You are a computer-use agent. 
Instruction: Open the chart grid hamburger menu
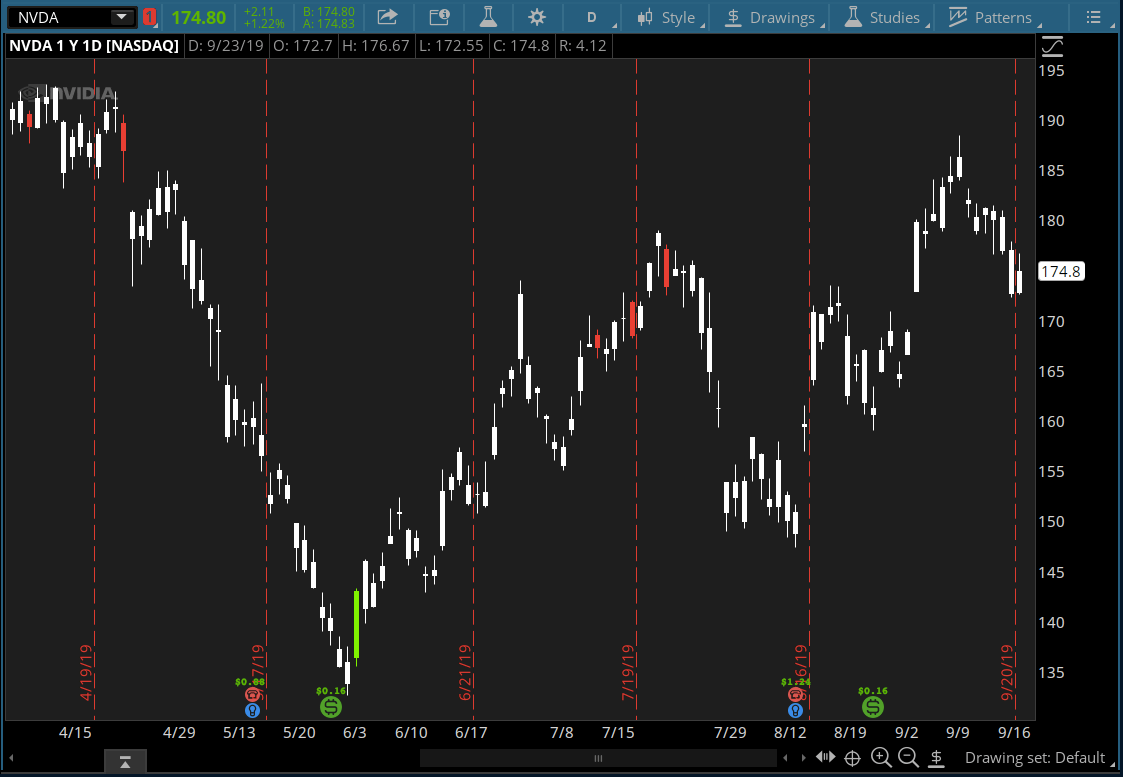[x=1095, y=17]
